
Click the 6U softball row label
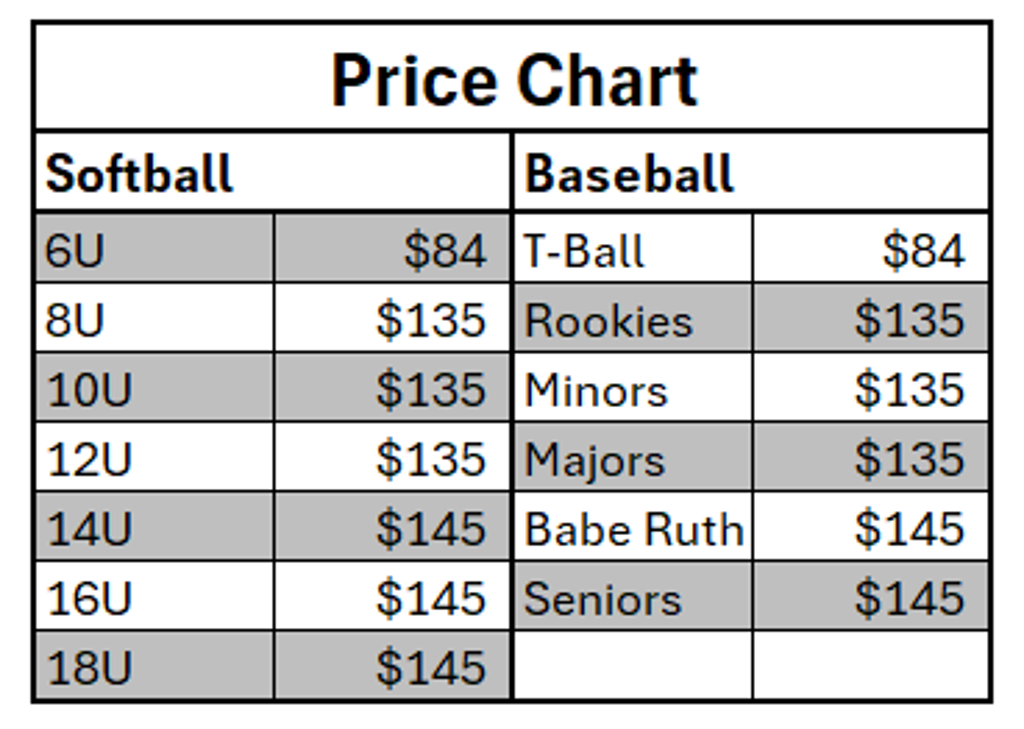155,249
